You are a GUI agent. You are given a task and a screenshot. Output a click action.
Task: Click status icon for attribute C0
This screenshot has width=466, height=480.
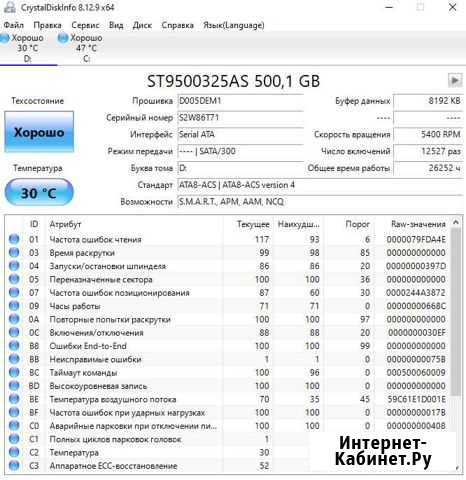click(x=14, y=426)
